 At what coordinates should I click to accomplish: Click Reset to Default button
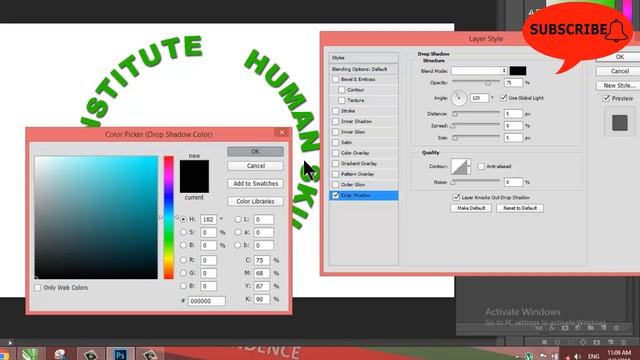[x=520, y=208]
